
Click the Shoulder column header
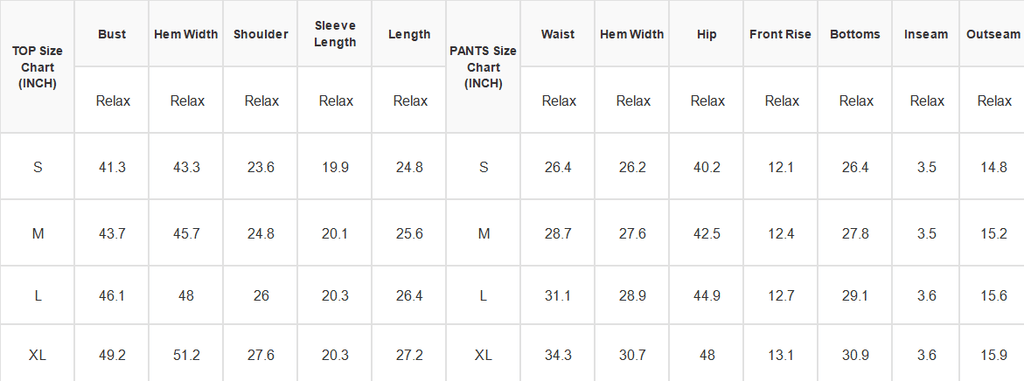261,33
